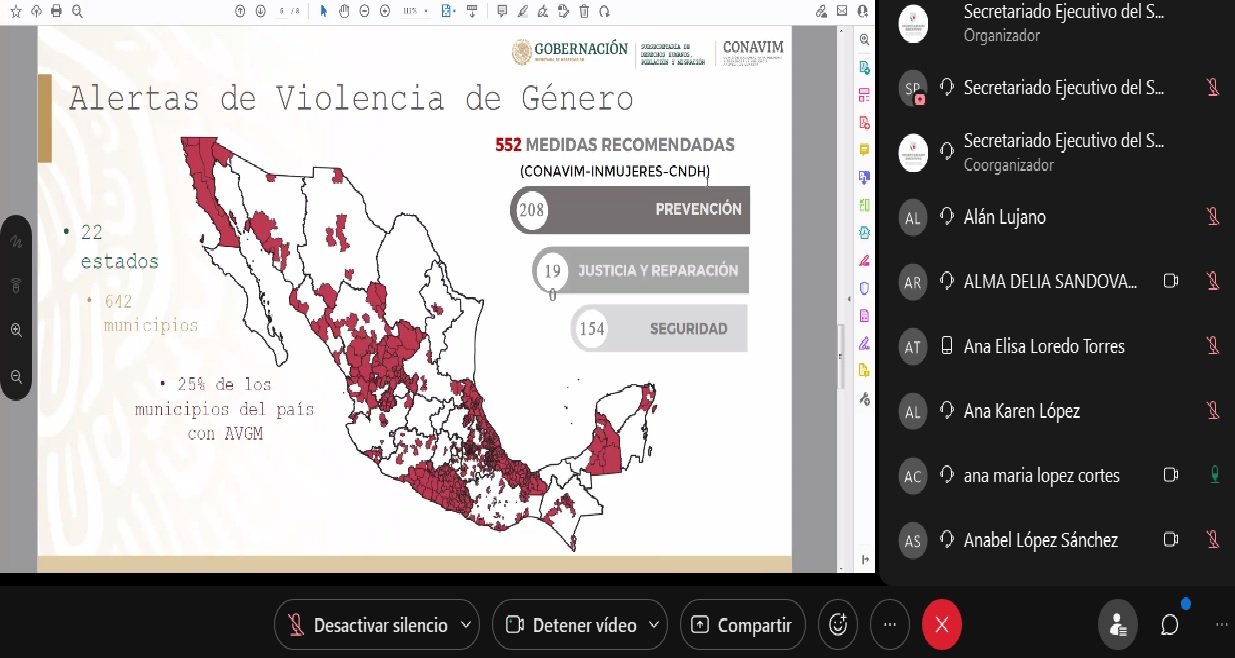This screenshot has width=1235, height=658.
Task: Click the Compartir share button
Action: tap(743, 625)
